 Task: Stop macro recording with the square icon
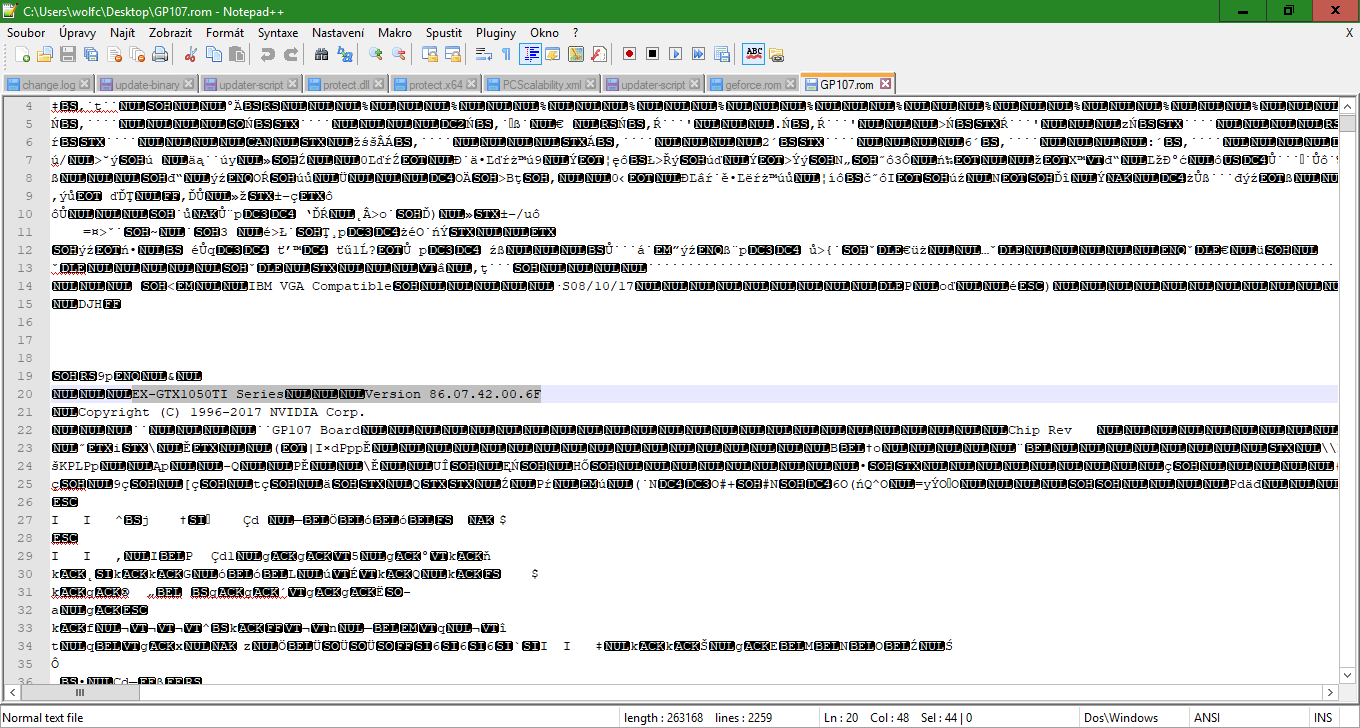(x=653, y=54)
